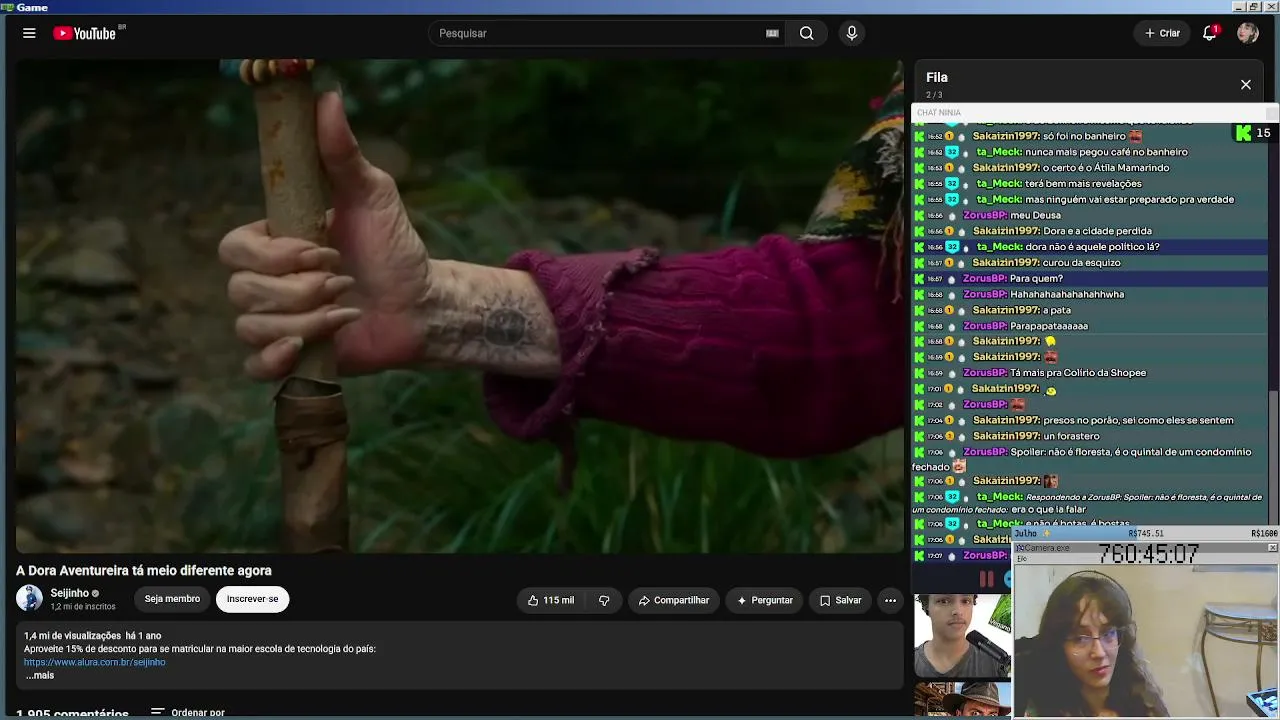Screen dimensions: 1280x720
Task: Click the Seja membro button
Action: click(x=172, y=599)
